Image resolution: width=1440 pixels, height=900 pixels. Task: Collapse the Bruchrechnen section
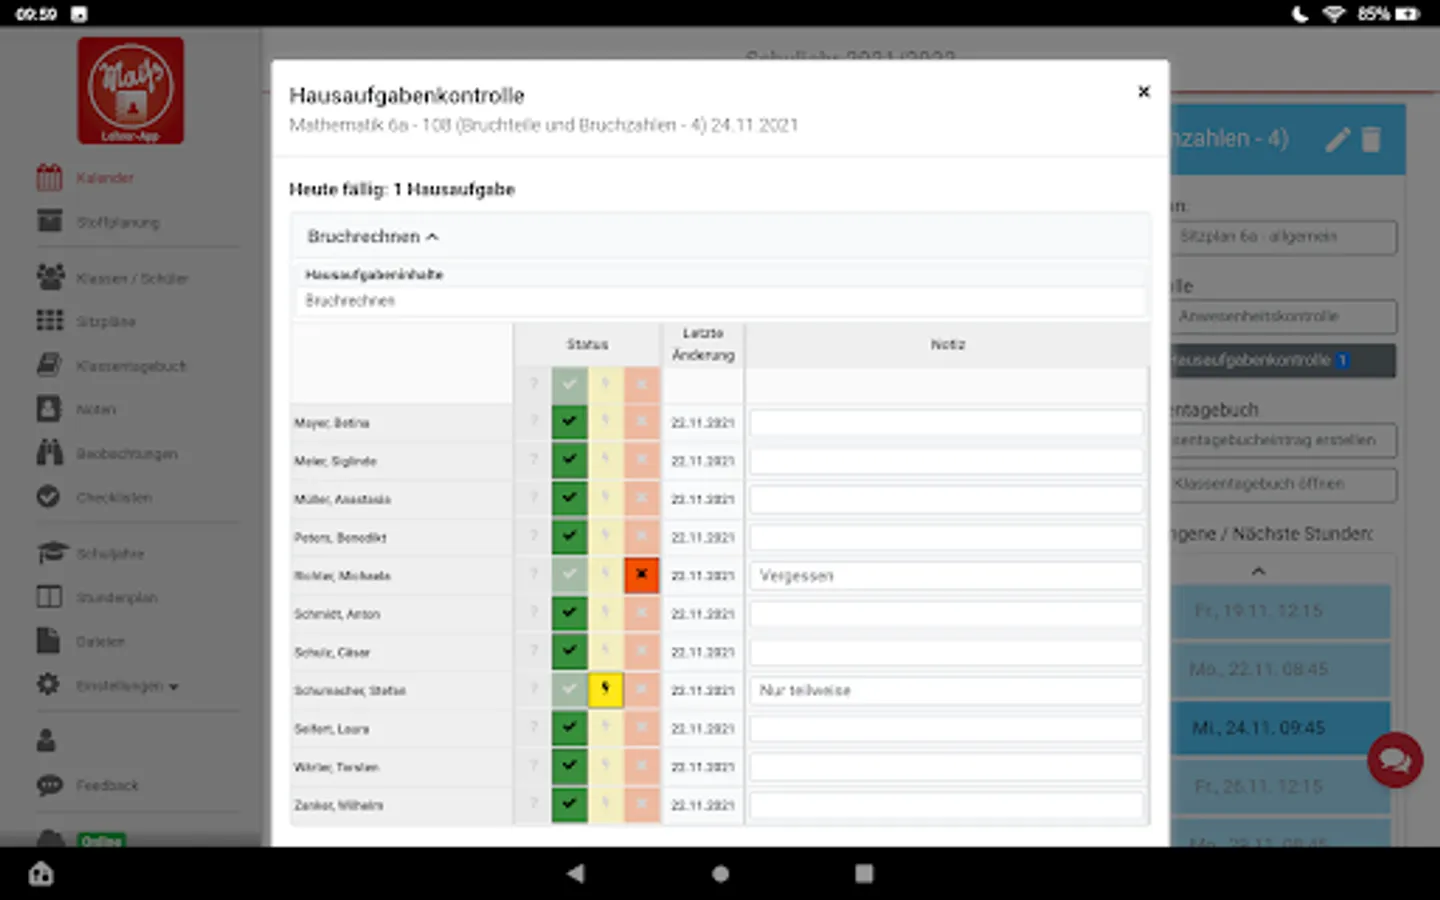373,237
